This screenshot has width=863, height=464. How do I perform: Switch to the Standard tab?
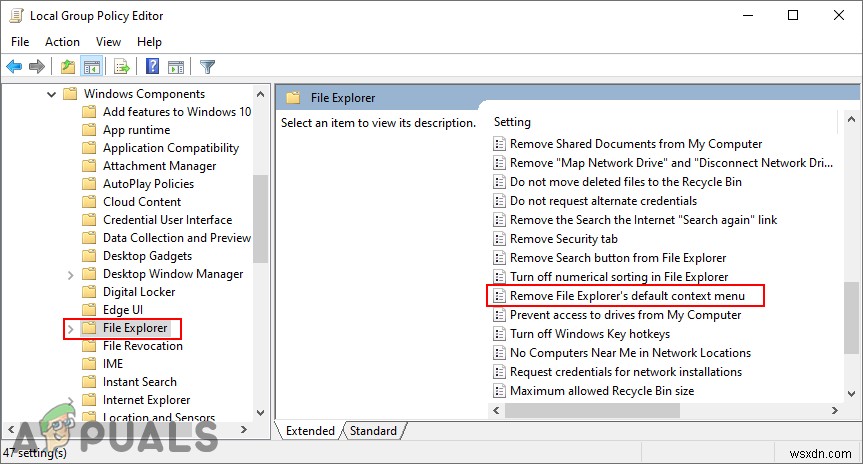(x=373, y=431)
